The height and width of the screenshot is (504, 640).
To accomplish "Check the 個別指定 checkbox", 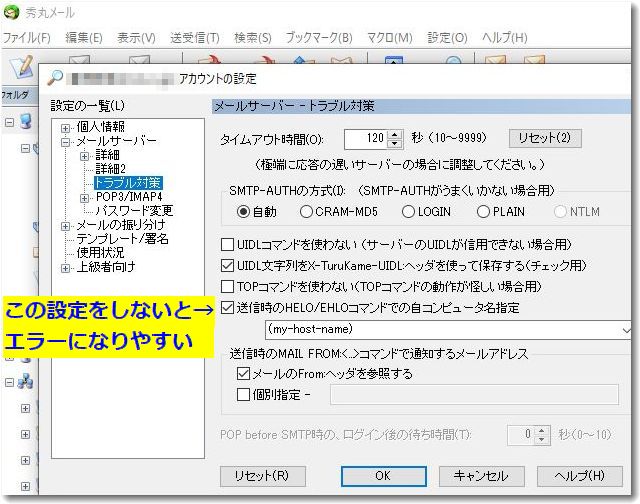I will click(244, 395).
